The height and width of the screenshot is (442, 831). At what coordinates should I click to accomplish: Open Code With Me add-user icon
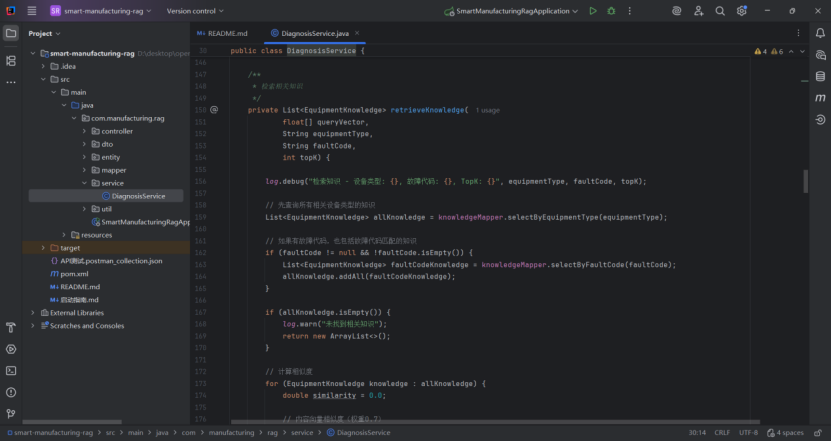(699, 11)
